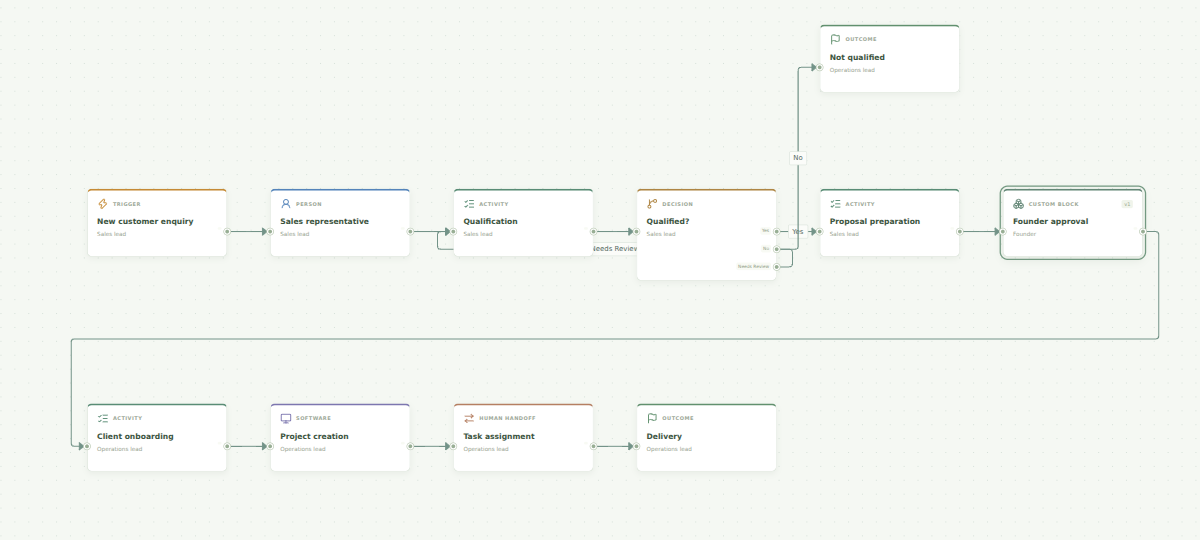Click the No output option in Qualified?

click(x=766, y=248)
